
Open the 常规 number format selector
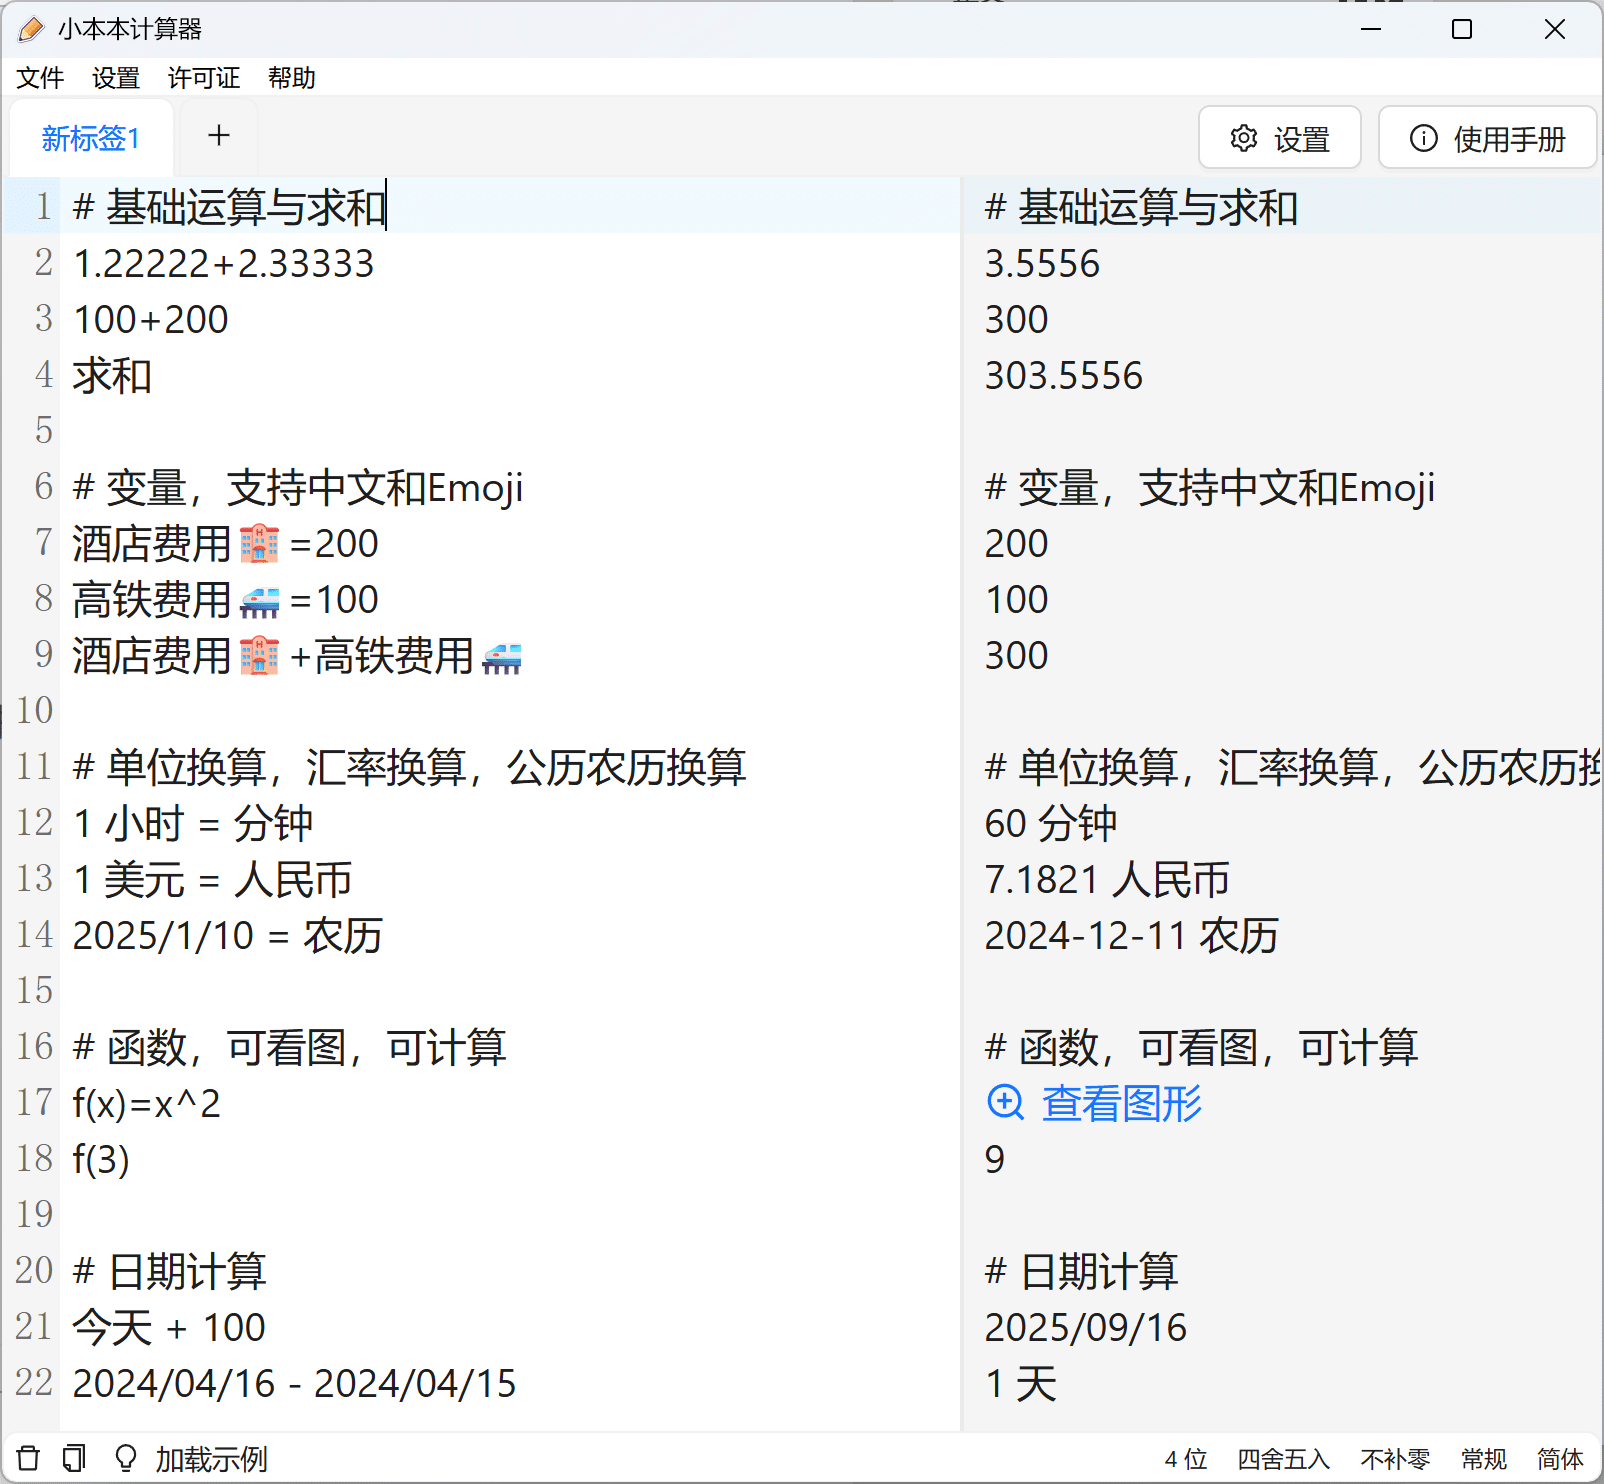[1483, 1459]
